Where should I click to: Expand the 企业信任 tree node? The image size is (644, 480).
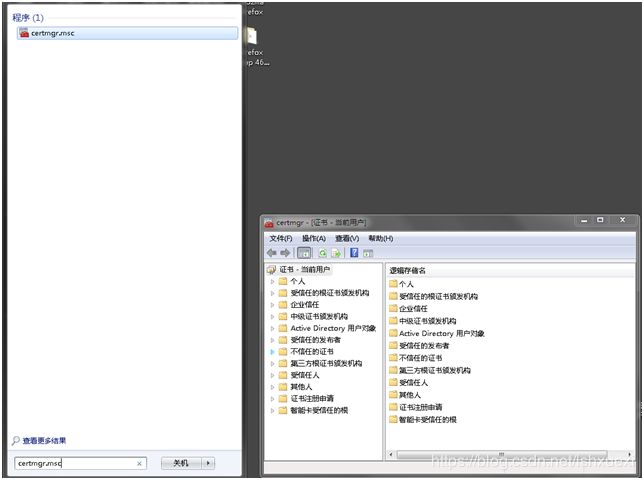[272, 305]
